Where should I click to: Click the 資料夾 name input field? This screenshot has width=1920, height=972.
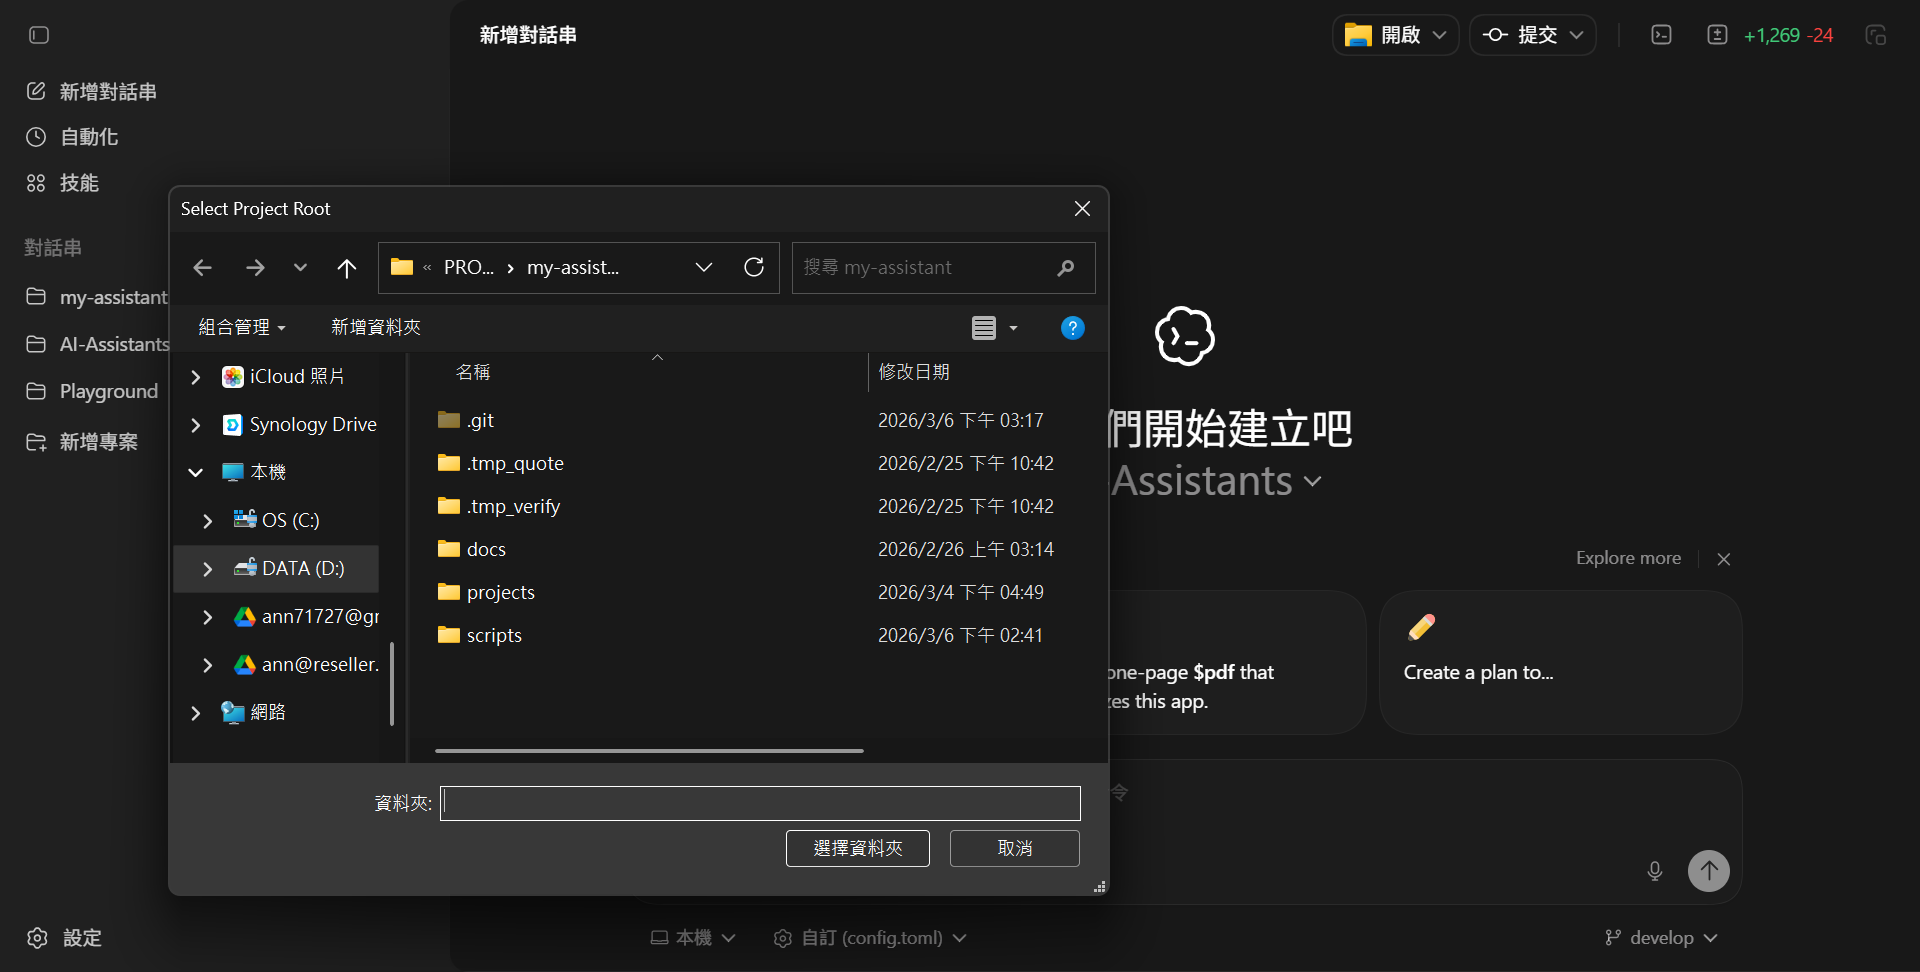(760, 803)
